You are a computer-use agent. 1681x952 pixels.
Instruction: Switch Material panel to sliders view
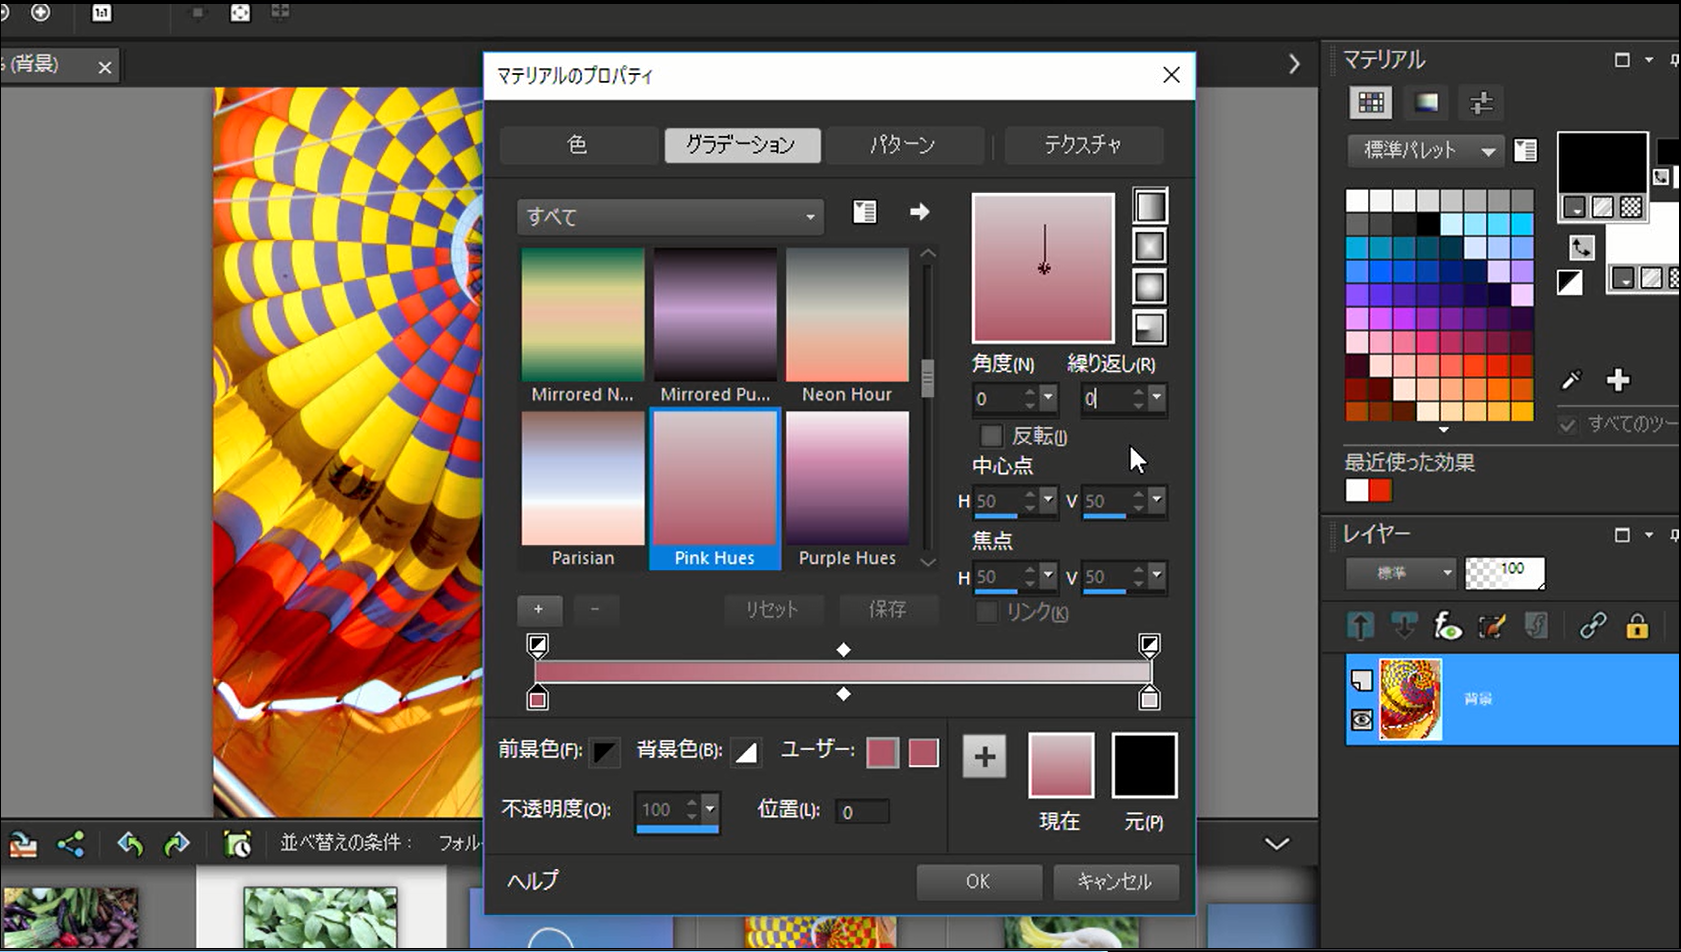pyautogui.click(x=1481, y=103)
